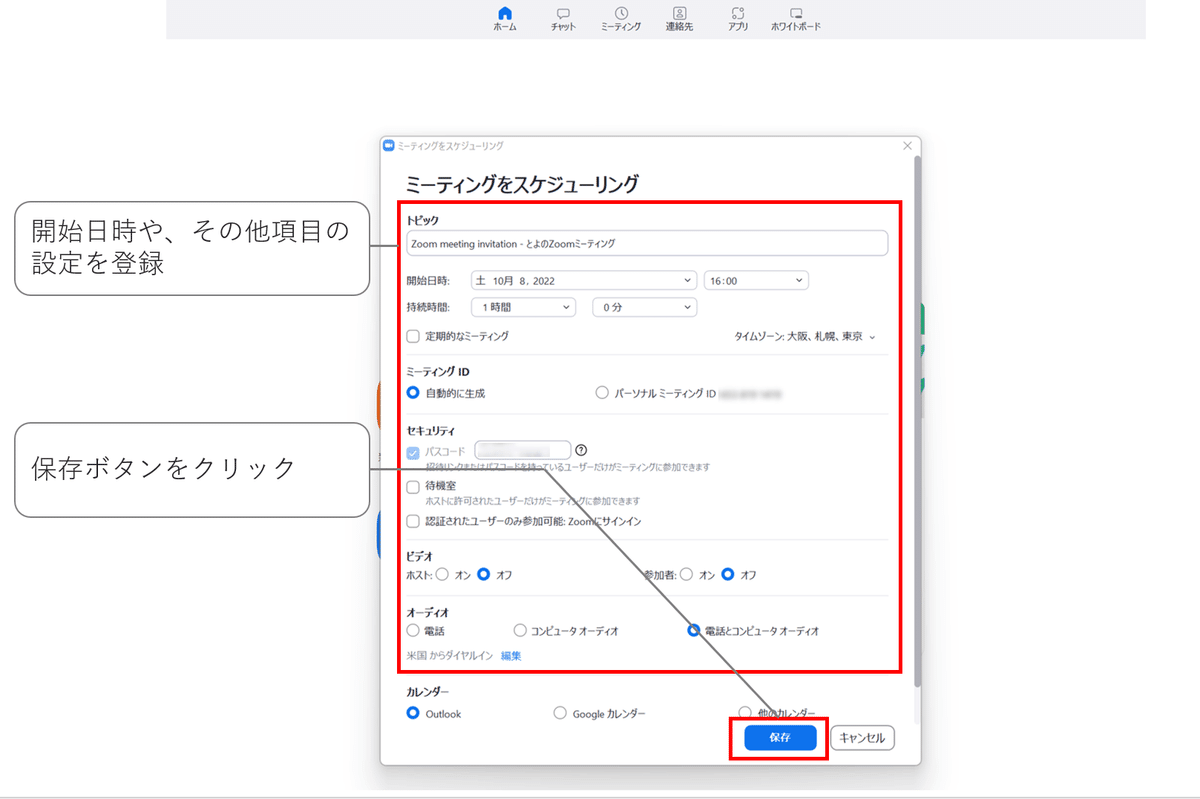Image resolution: width=1200 pixels, height=799 pixels.
Task: Select auto-generate (自動的に生成) meeting ID
Action: 413,393
